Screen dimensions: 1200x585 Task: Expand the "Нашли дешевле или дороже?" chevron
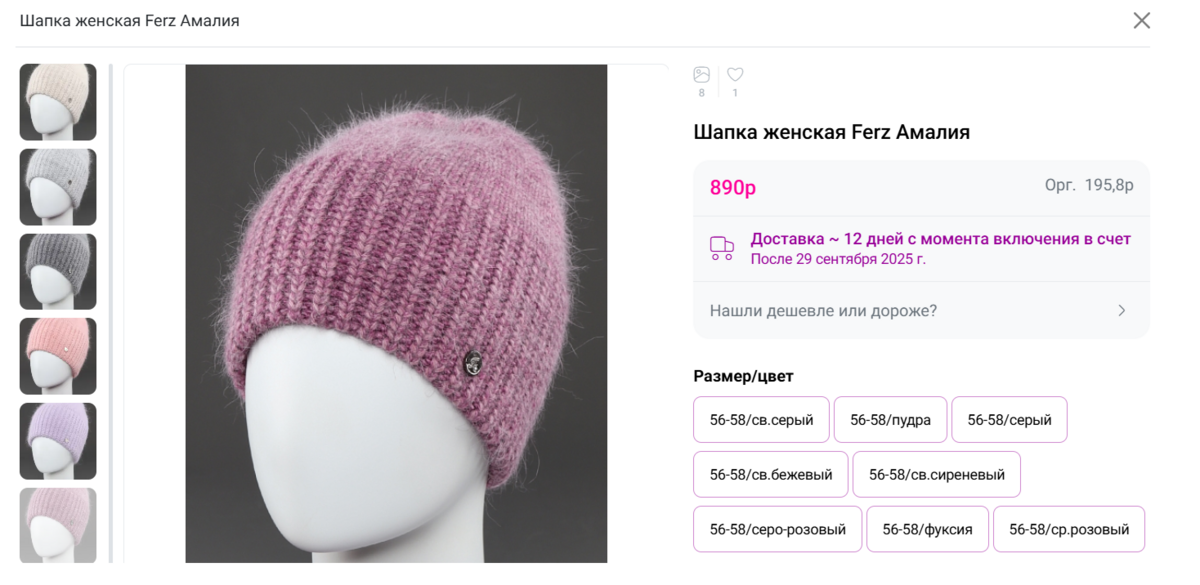pos(1122,311)
